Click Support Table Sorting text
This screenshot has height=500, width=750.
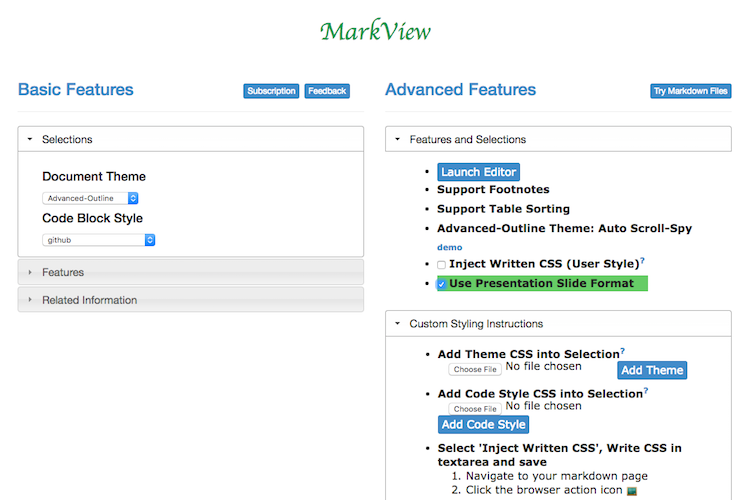point(503,209)
